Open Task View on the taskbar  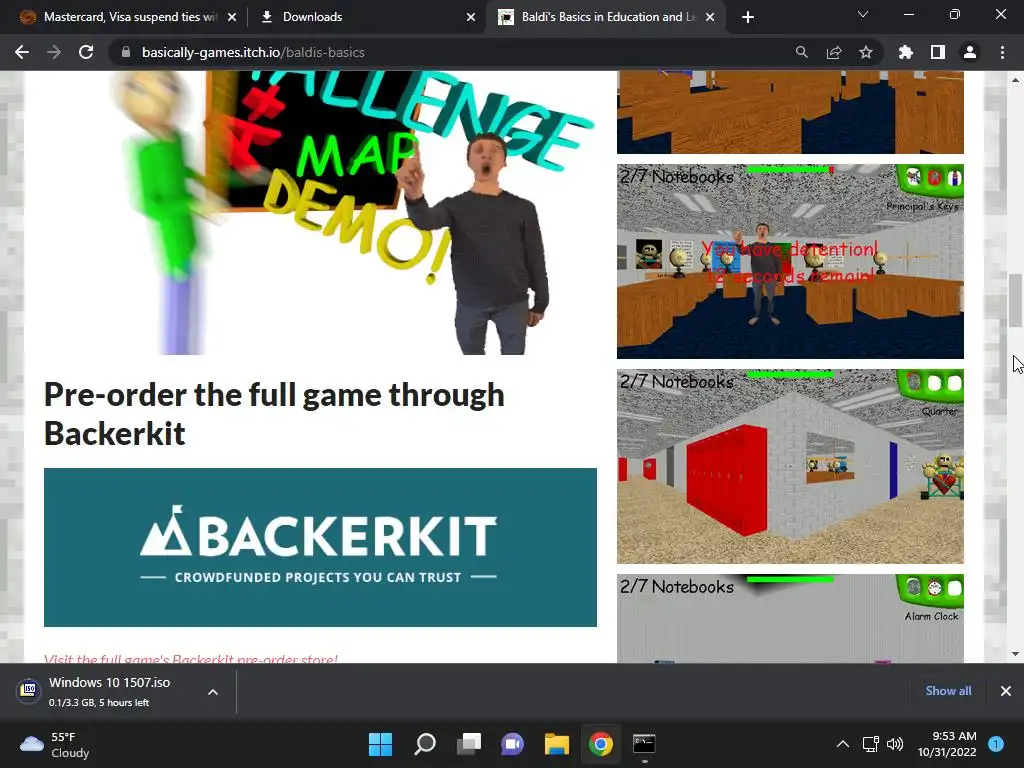tap(468, 744)
